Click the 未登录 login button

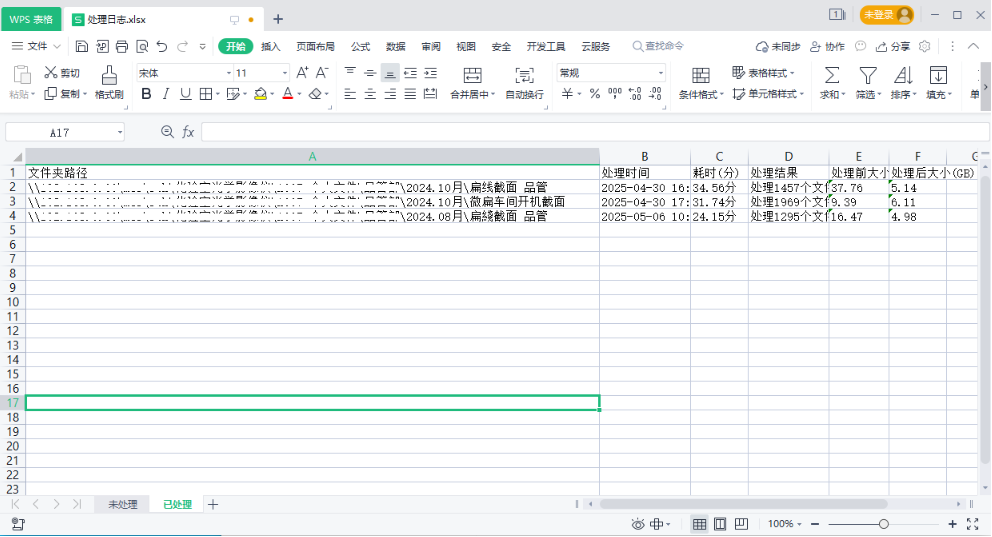pos(887,15)
